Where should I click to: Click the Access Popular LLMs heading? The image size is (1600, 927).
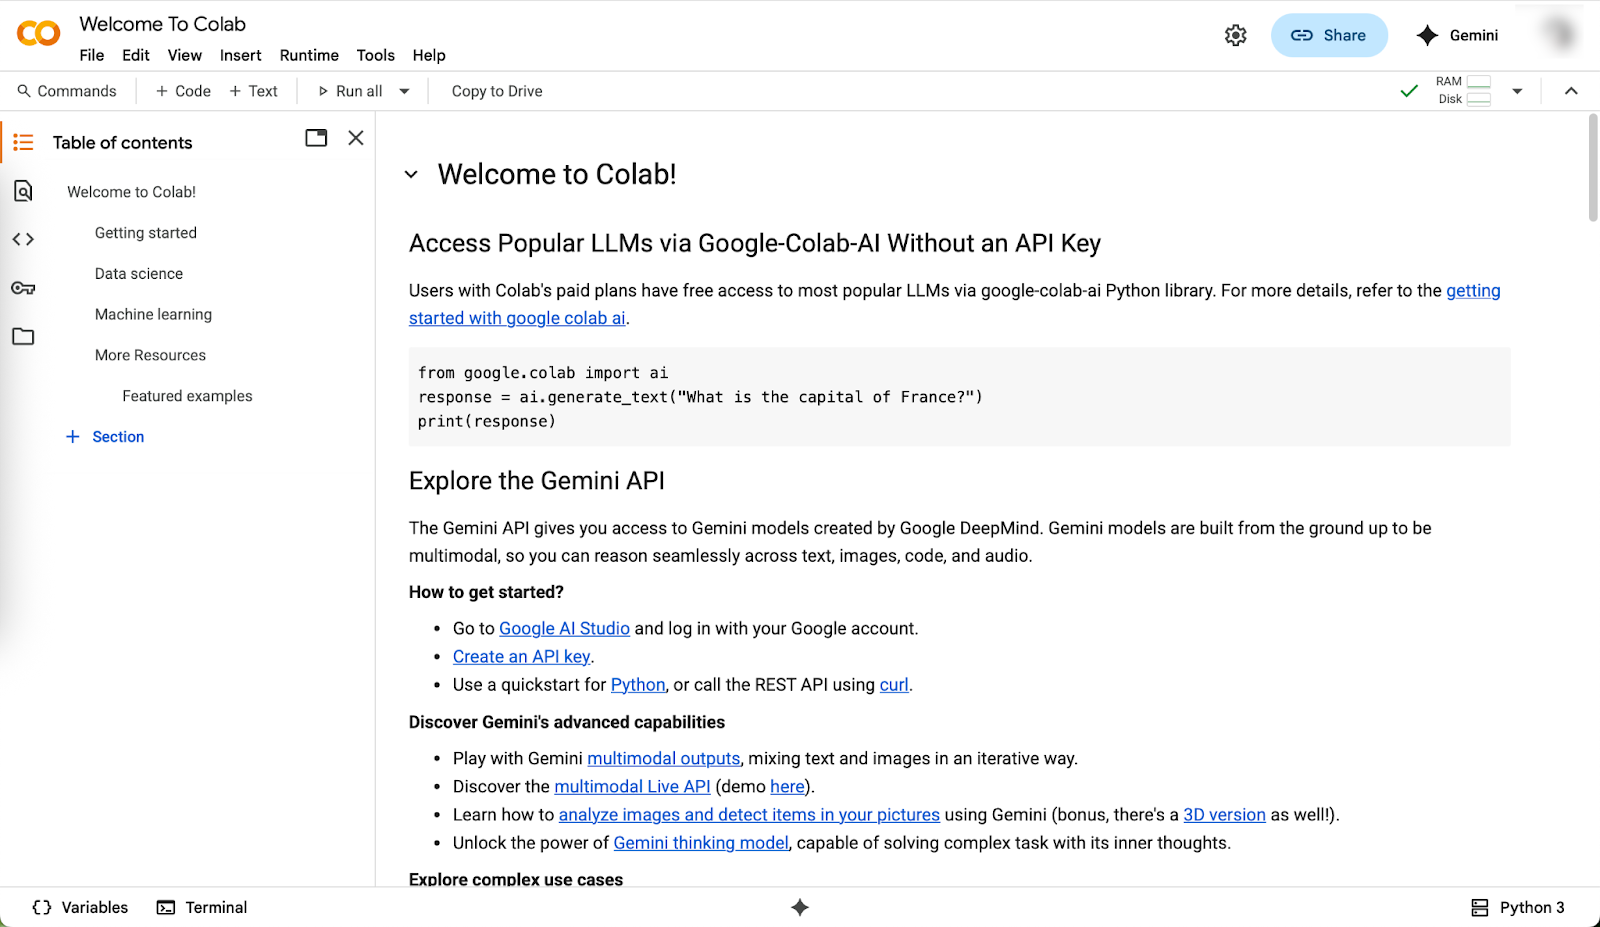[755, 243]
